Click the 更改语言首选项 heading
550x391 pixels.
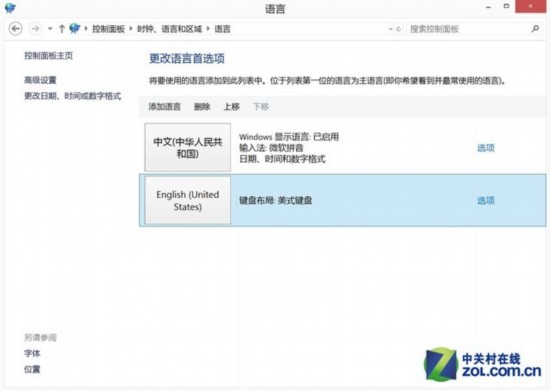coord(187,58)
